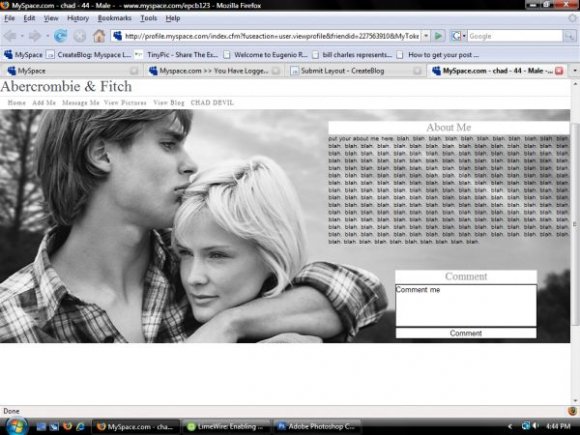
Task: Click the View Blog profile link
Action: [x=169, y=103]
